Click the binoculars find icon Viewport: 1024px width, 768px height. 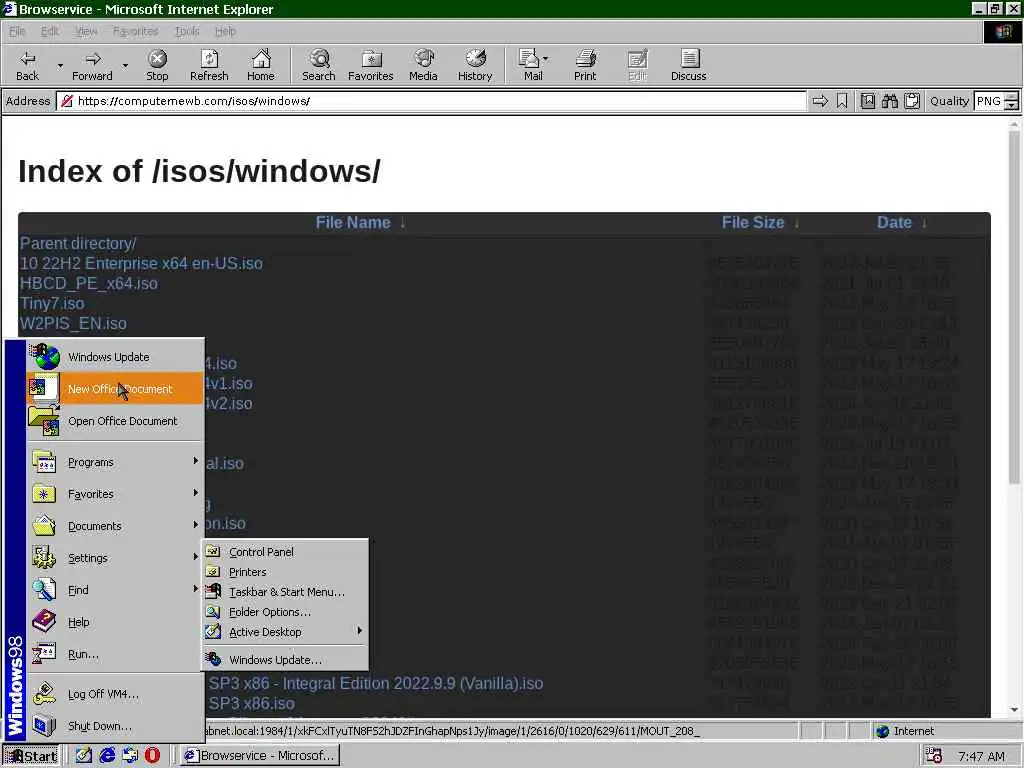point(889,101)
